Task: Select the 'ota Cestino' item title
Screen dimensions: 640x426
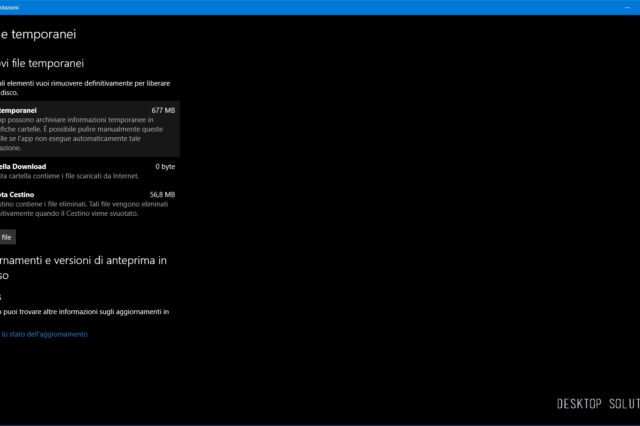Action: click(x=17, y=195)
